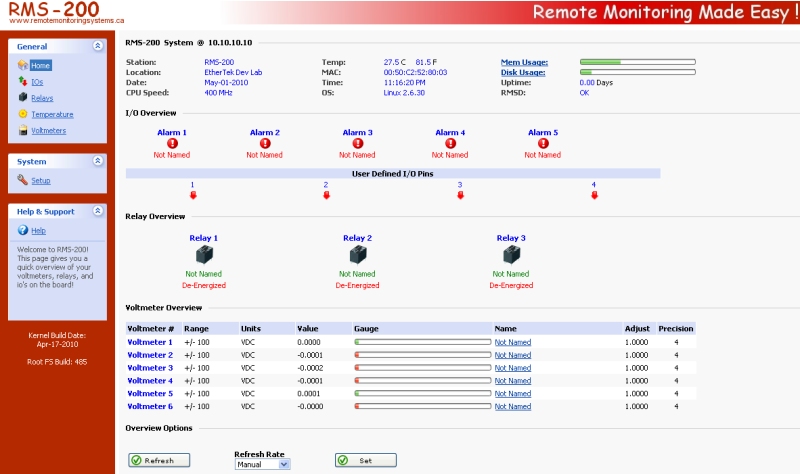The image size is (800, 474).
Task: Click the Alarm 4 red alert icon
Action: [x=449, y=144]
